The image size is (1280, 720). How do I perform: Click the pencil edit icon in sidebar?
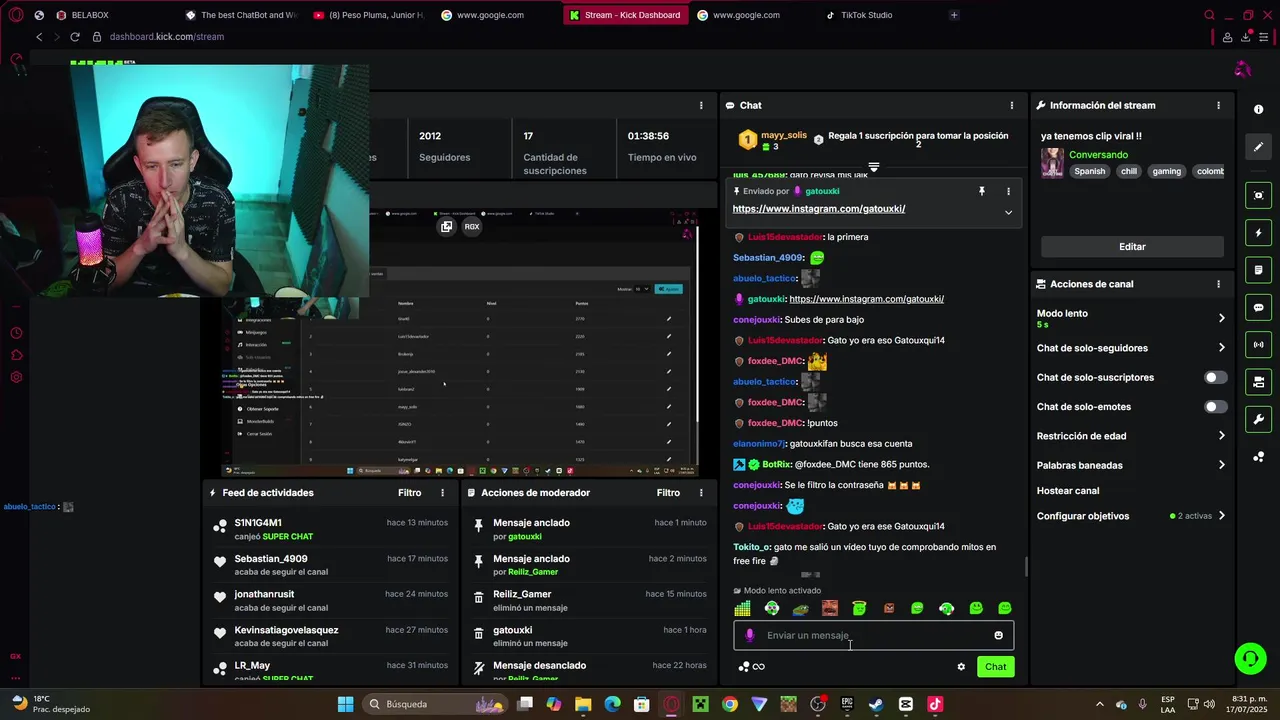tap(1258, 147)
